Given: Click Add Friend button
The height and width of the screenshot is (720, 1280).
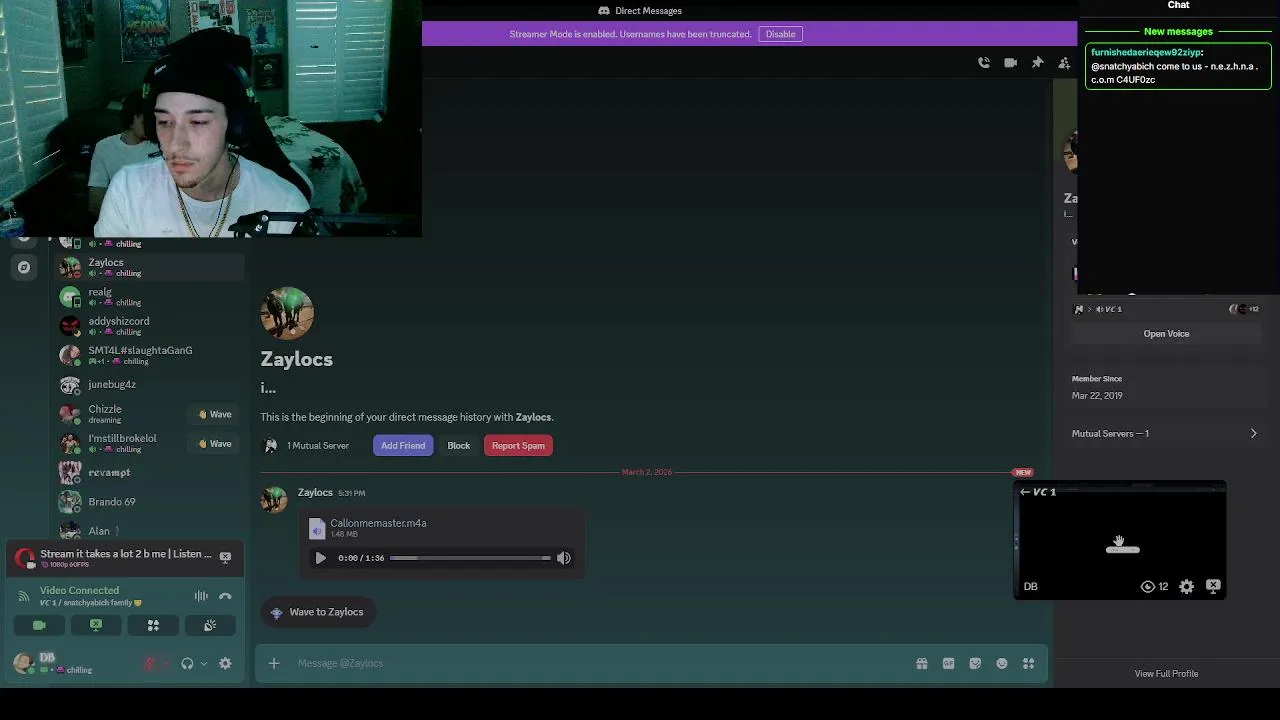Looking at the screenshot, I should tap(403, 446).
